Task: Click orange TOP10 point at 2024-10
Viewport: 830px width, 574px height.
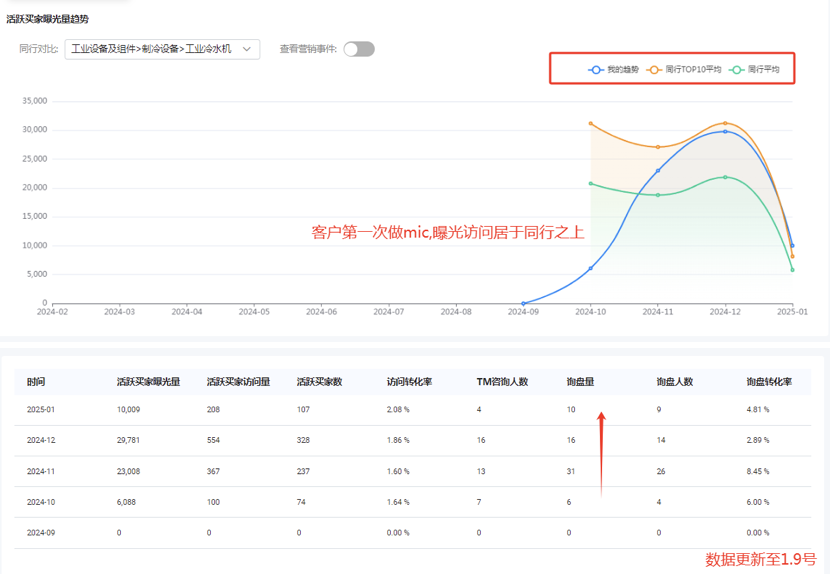Action: [x=591, y=123]
